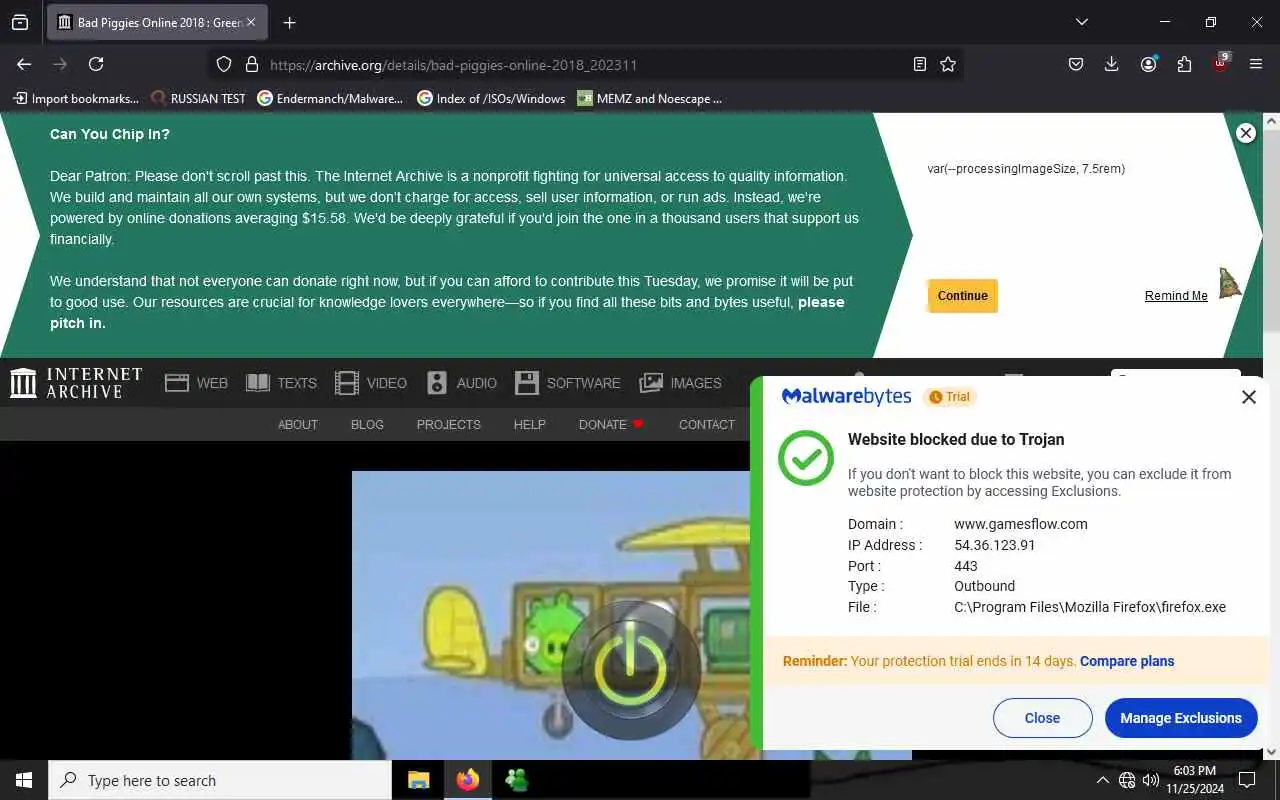The height and width of the screenshot is (800, 1280).
Task: Click the DONATE link with heart
Action: 611,425
